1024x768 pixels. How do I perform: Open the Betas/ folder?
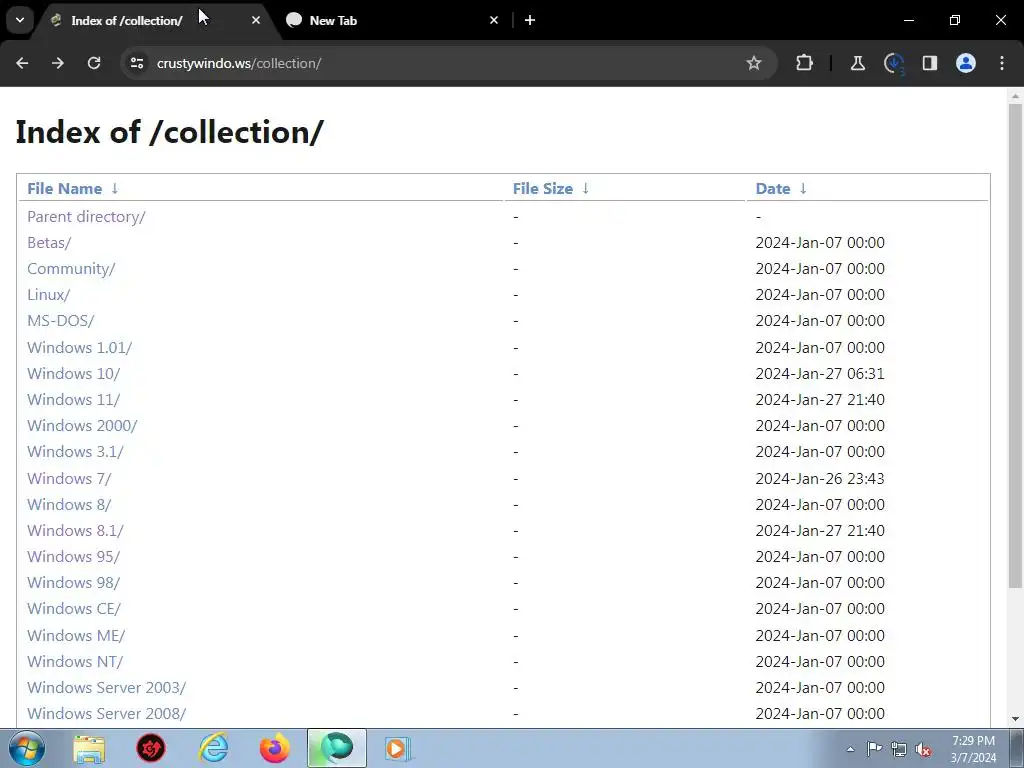[x=49, y=243]
